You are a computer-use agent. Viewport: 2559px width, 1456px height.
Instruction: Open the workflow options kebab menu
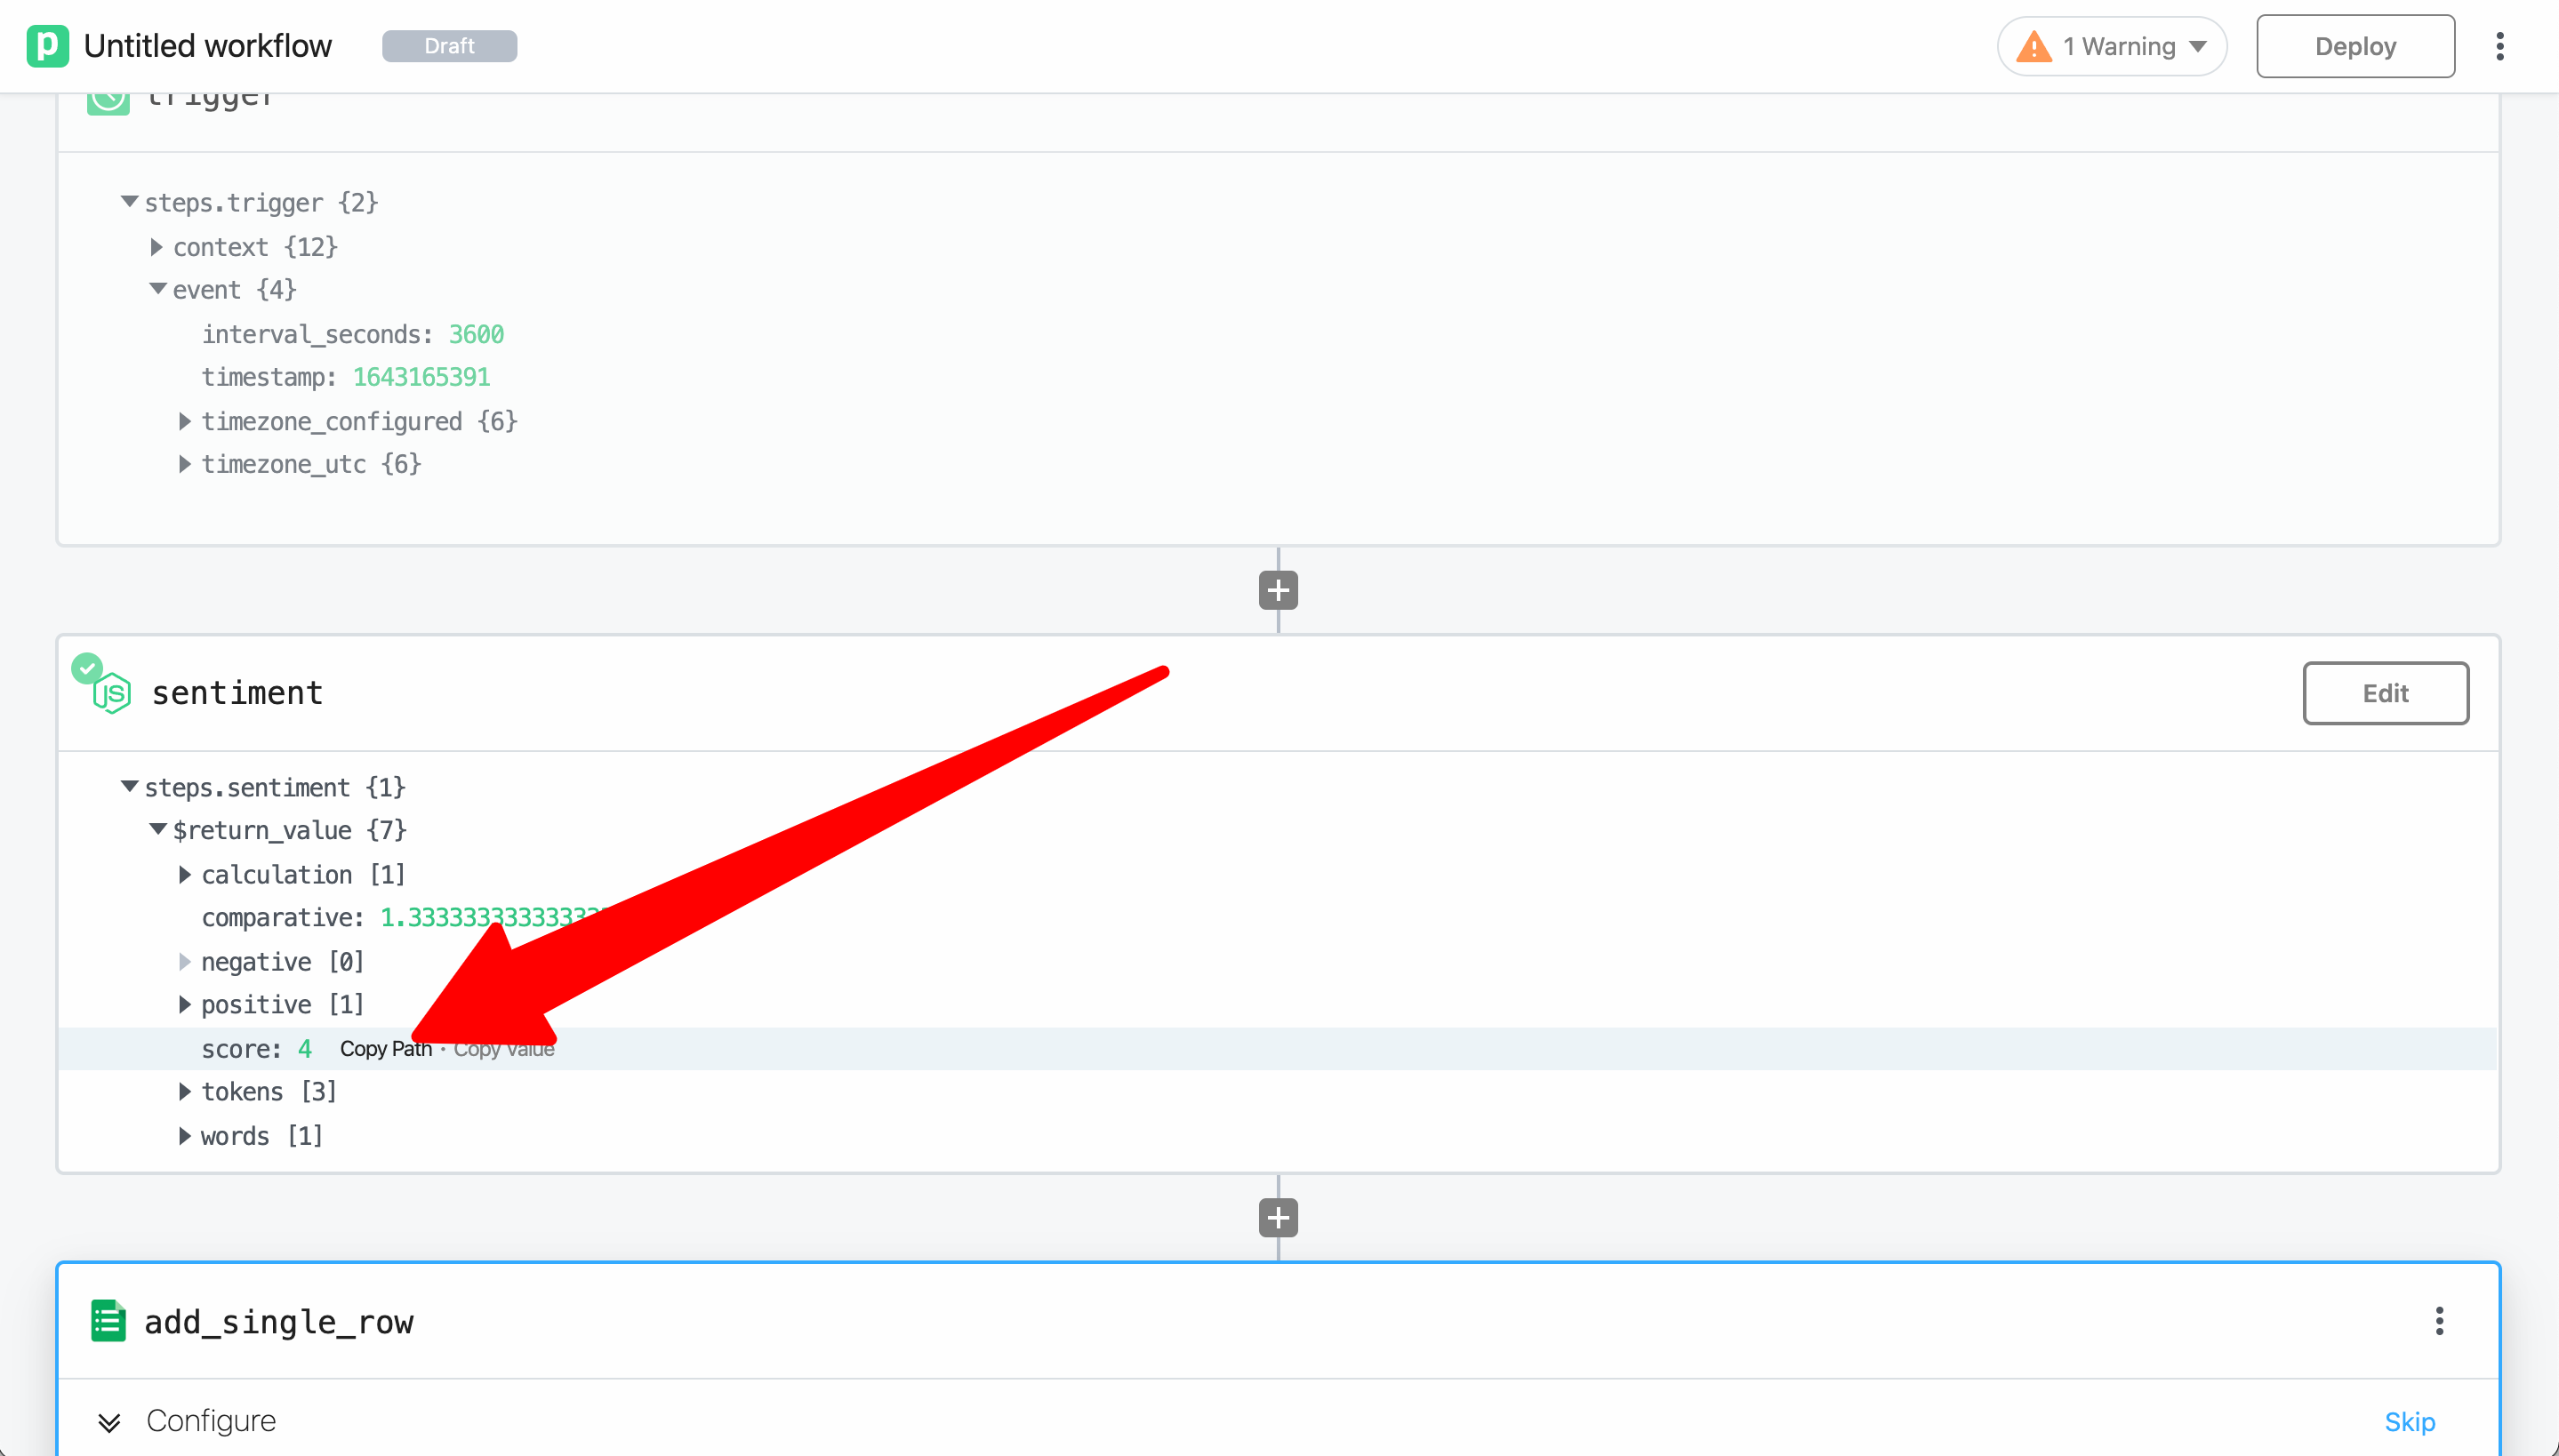(x=2499, y=46)
